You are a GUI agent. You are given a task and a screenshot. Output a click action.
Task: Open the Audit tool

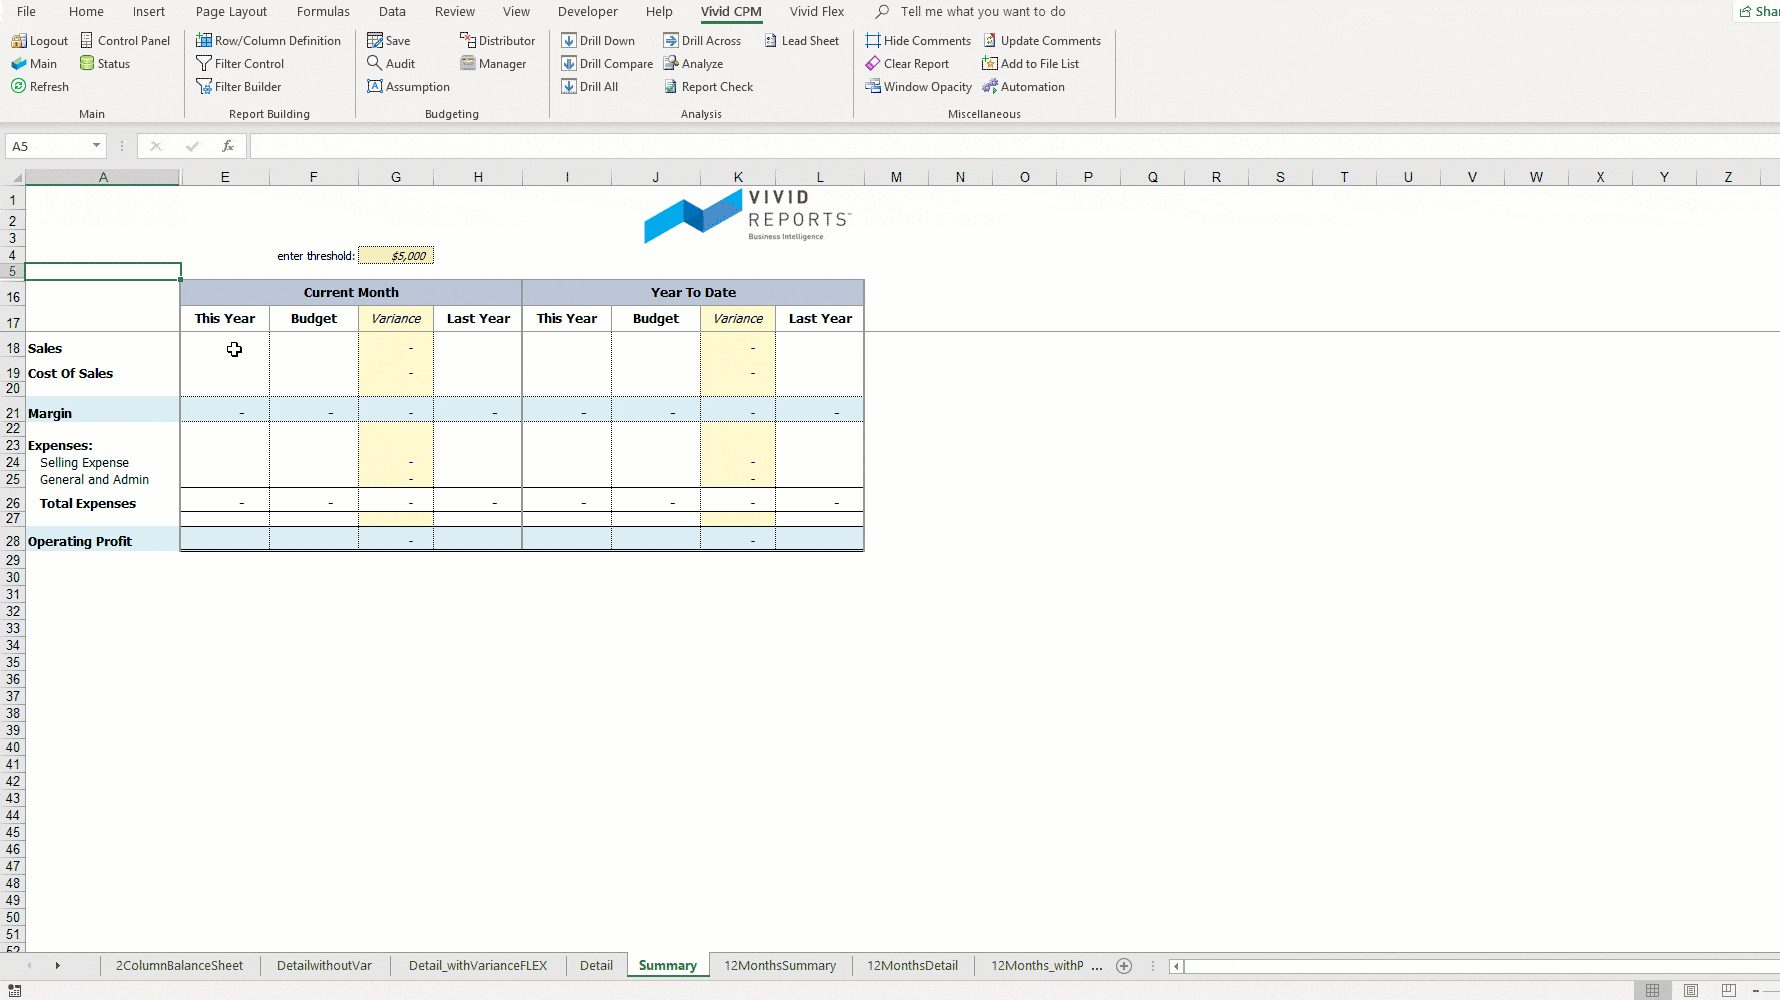point(391,64)
